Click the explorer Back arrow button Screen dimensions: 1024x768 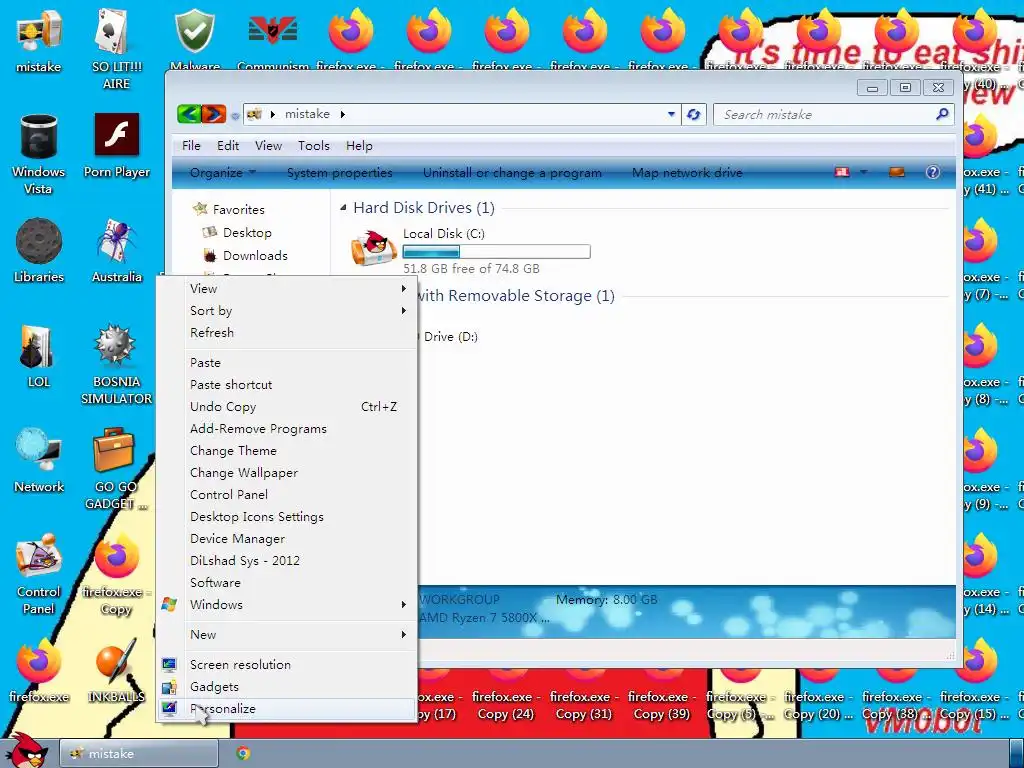point(189,114)
